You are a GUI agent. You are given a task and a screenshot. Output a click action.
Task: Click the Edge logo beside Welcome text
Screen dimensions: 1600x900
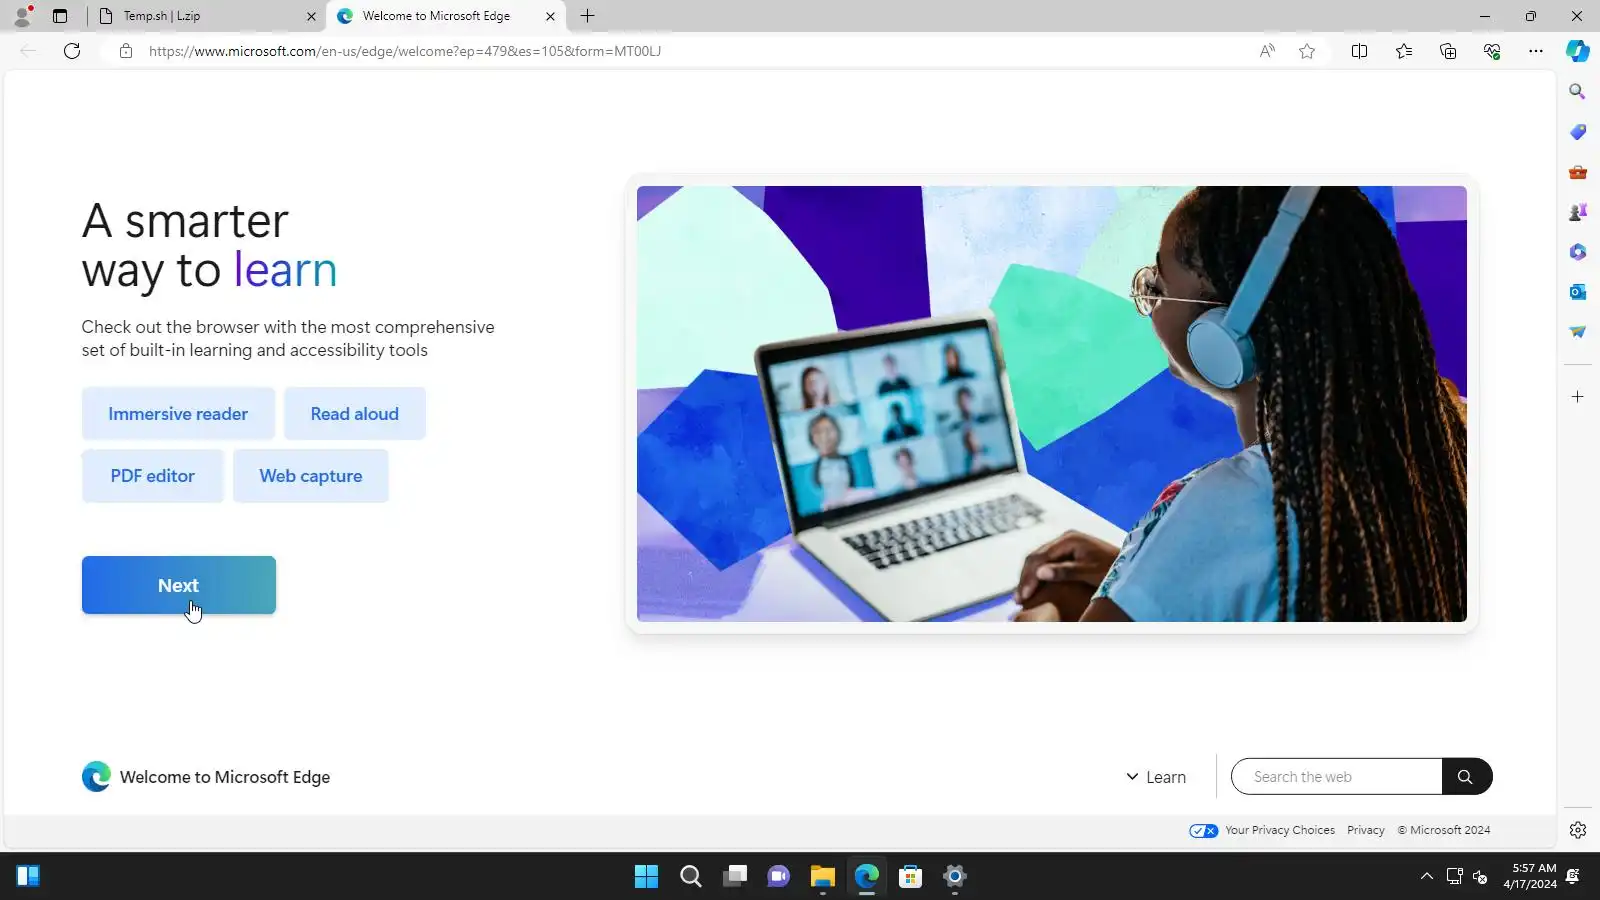tap(97, 777)
